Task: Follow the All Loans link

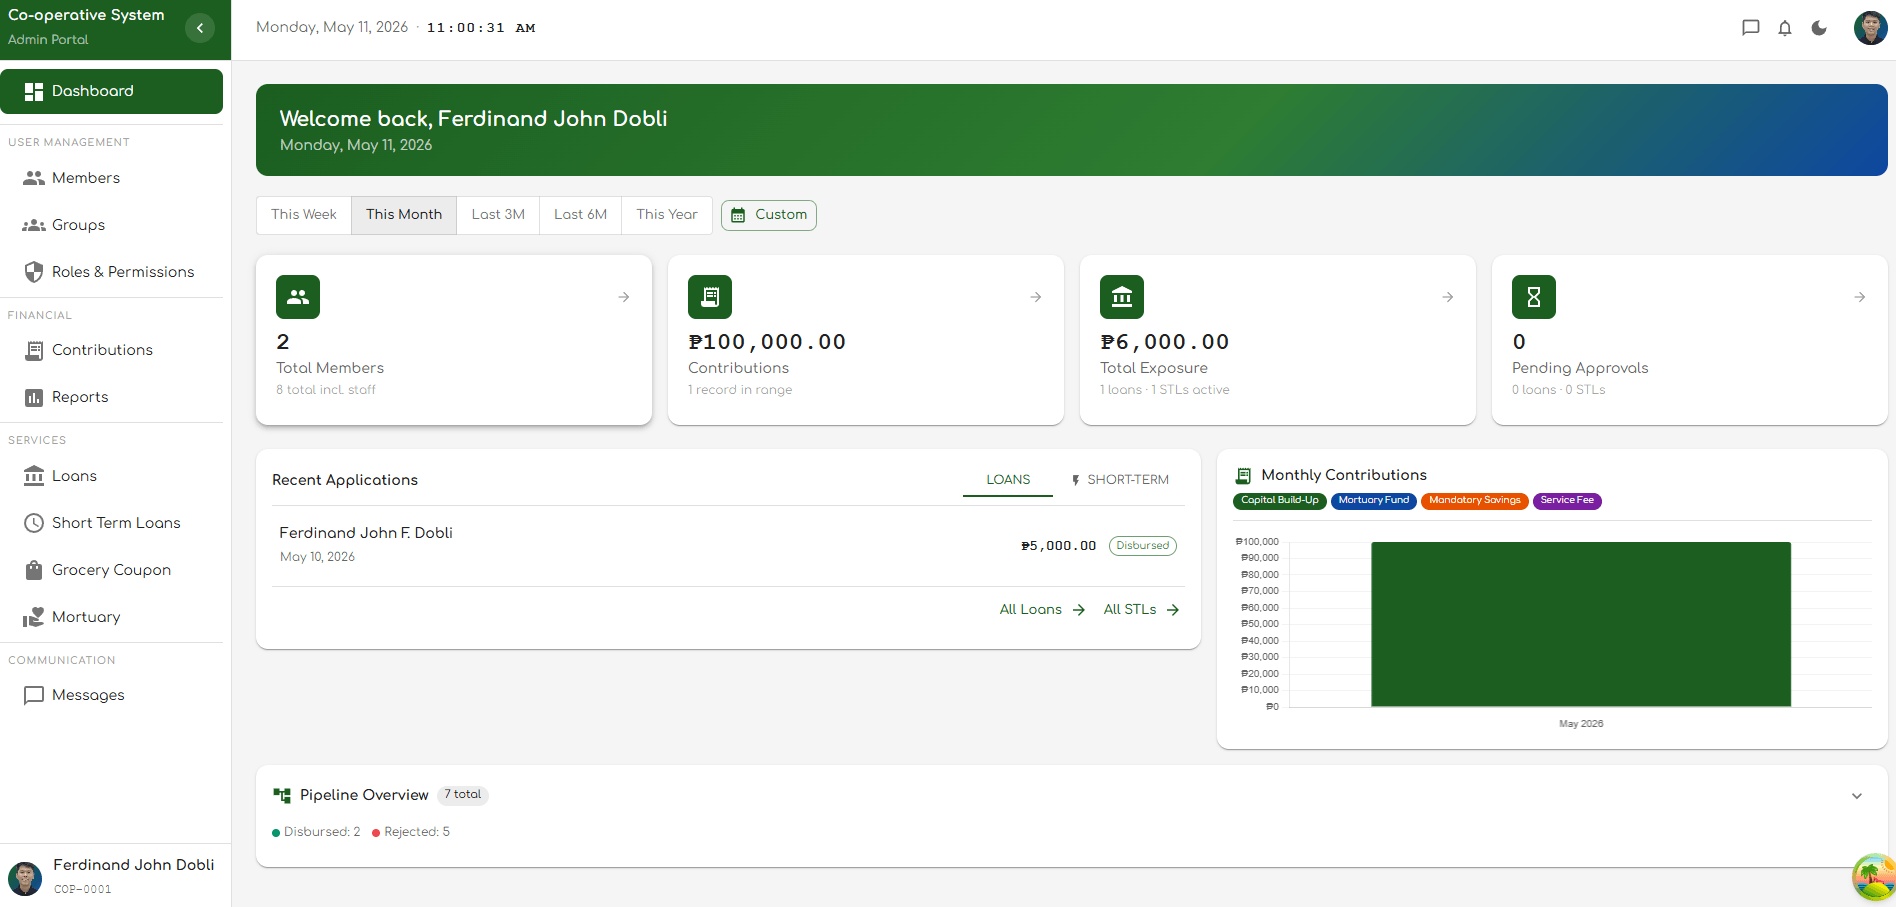Action: coord(1042,610)
